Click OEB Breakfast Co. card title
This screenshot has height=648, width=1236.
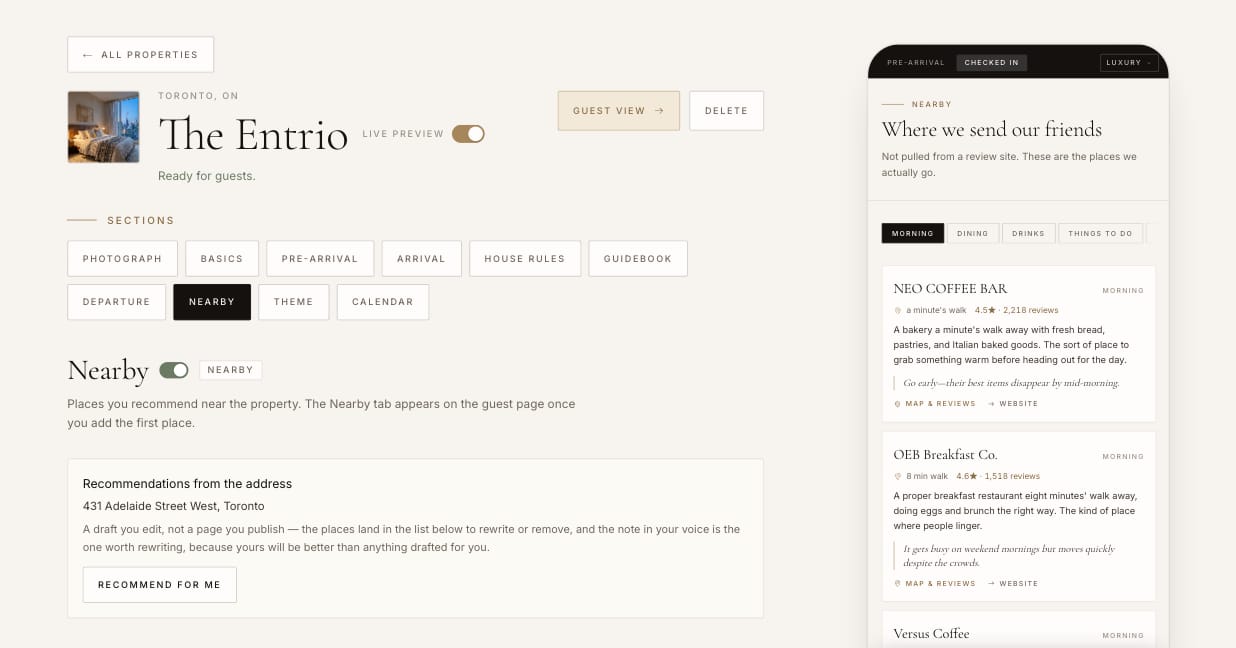pyautogui.click(x=945, y=455)
